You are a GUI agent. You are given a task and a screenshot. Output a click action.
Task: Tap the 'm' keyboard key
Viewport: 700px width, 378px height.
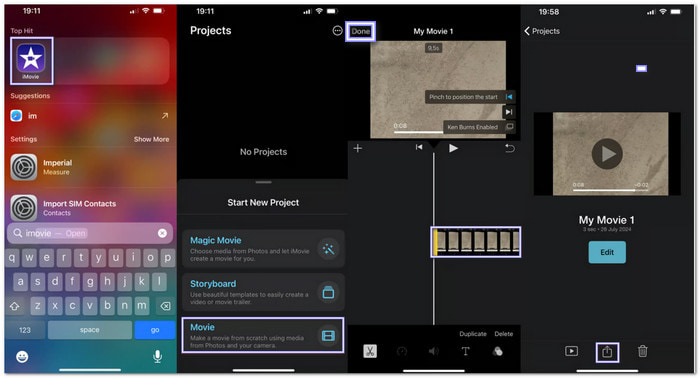coord(142,306)
